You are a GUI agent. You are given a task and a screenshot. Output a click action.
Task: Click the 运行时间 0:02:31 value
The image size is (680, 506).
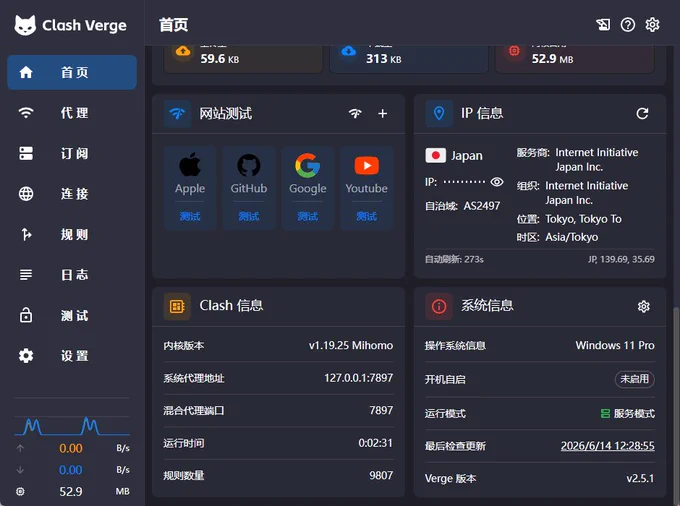375,443
